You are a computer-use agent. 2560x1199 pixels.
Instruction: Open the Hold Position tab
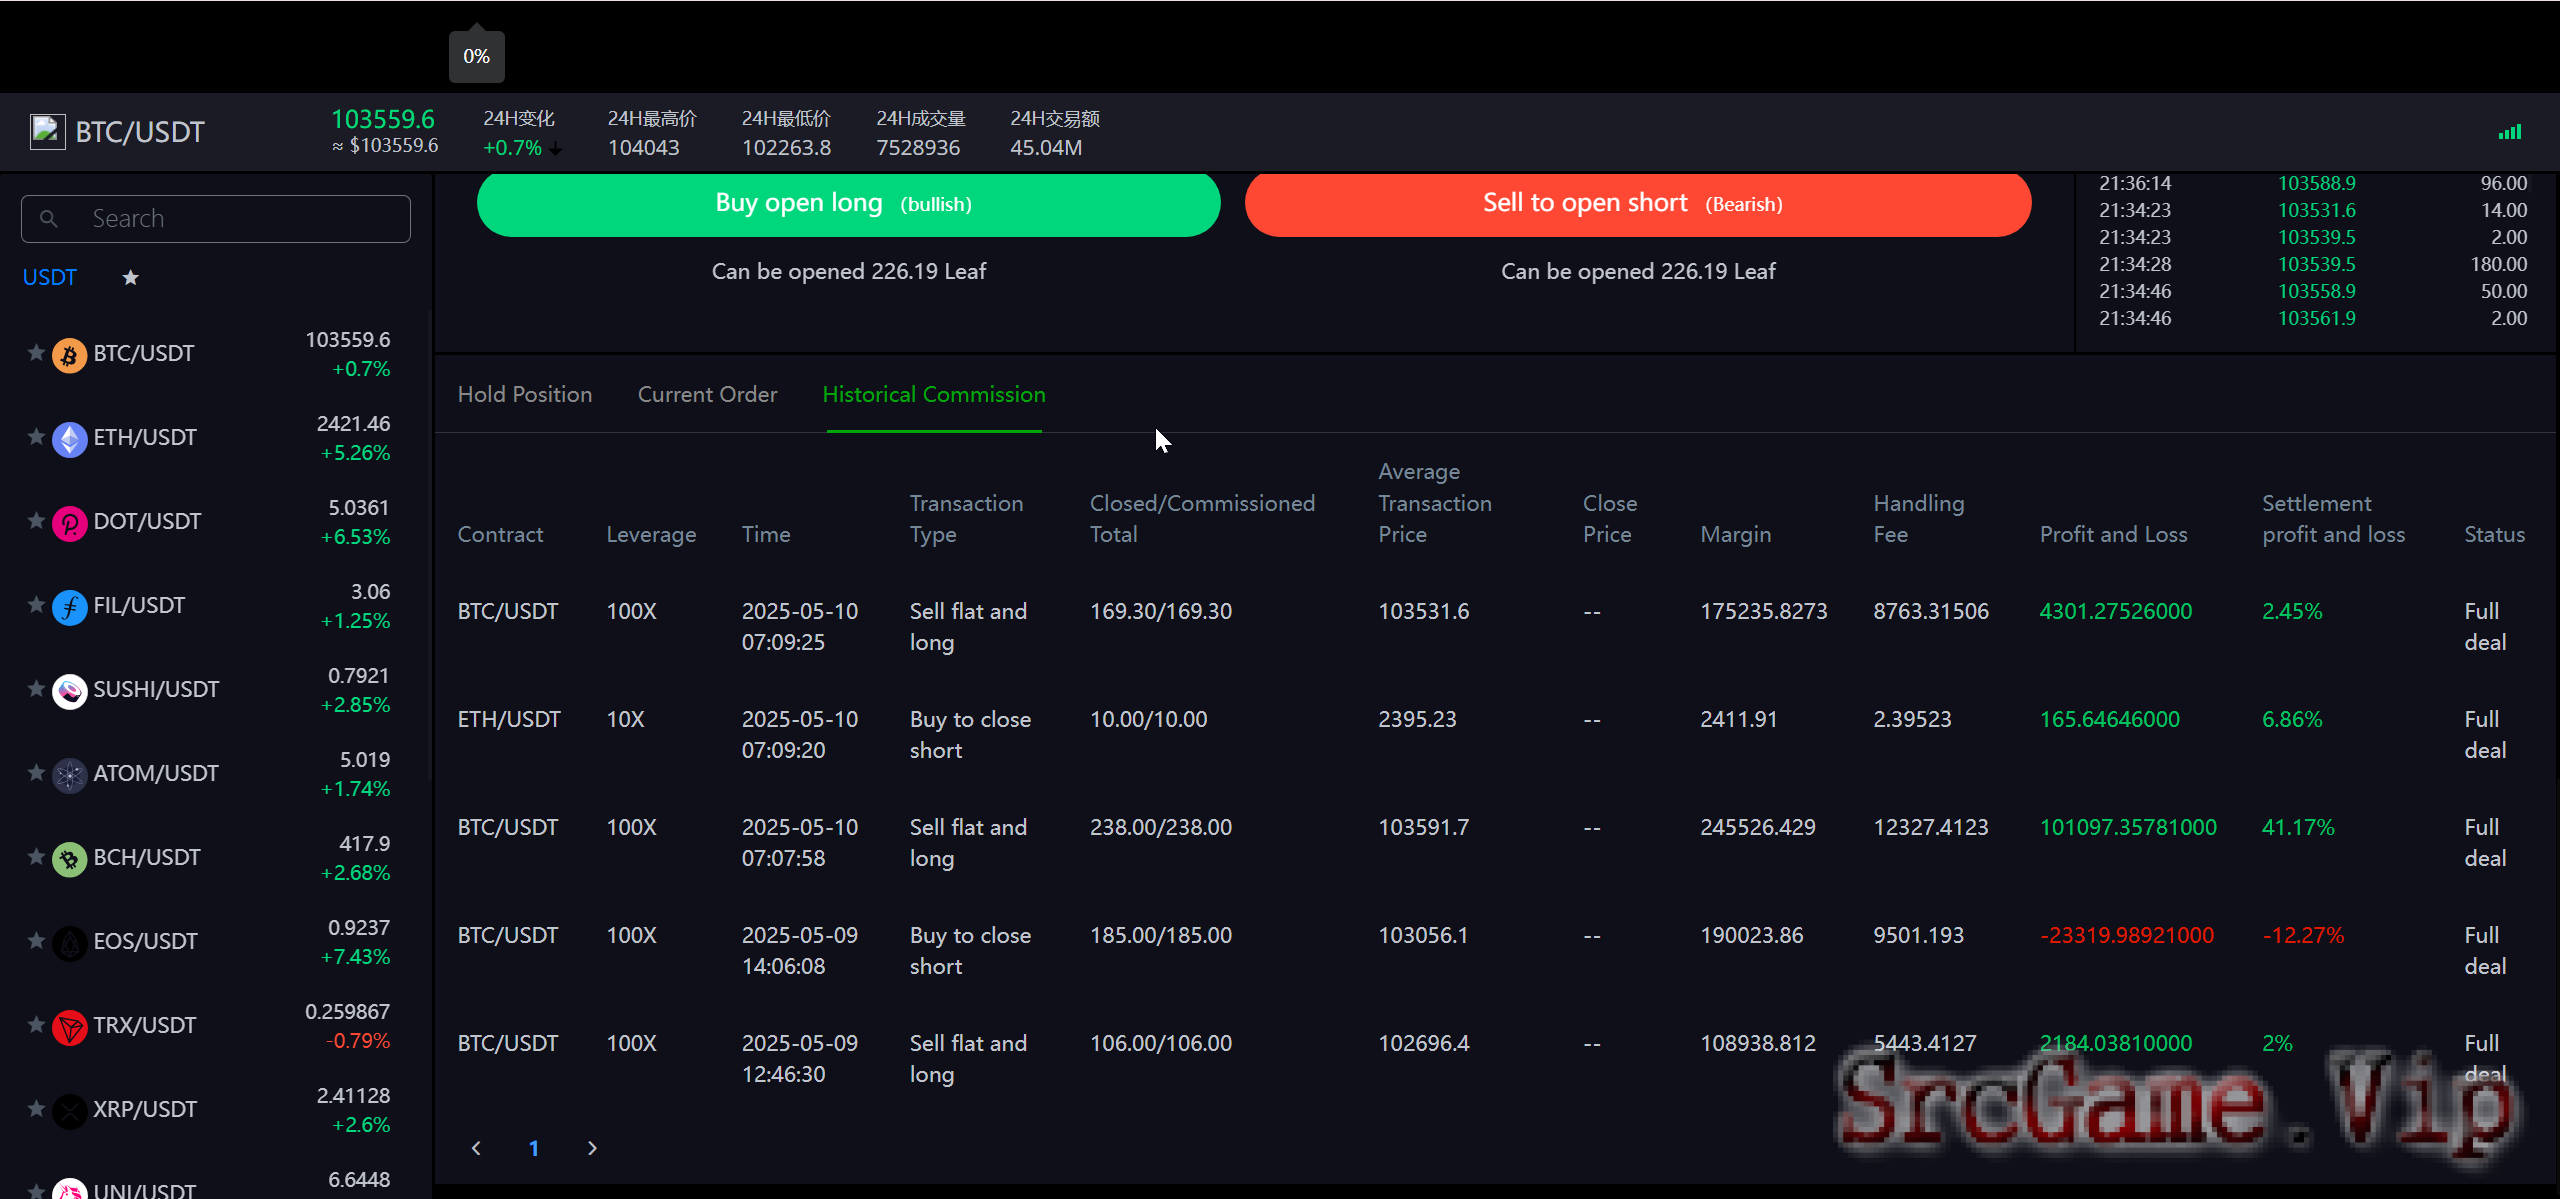[x=525, y=395]
